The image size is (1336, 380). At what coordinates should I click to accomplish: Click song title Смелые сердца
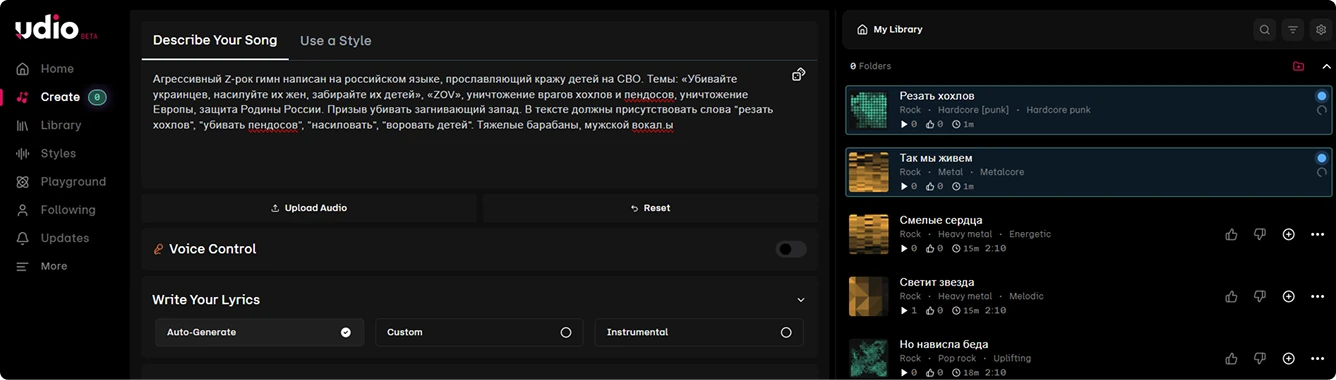tap(941, 220)
